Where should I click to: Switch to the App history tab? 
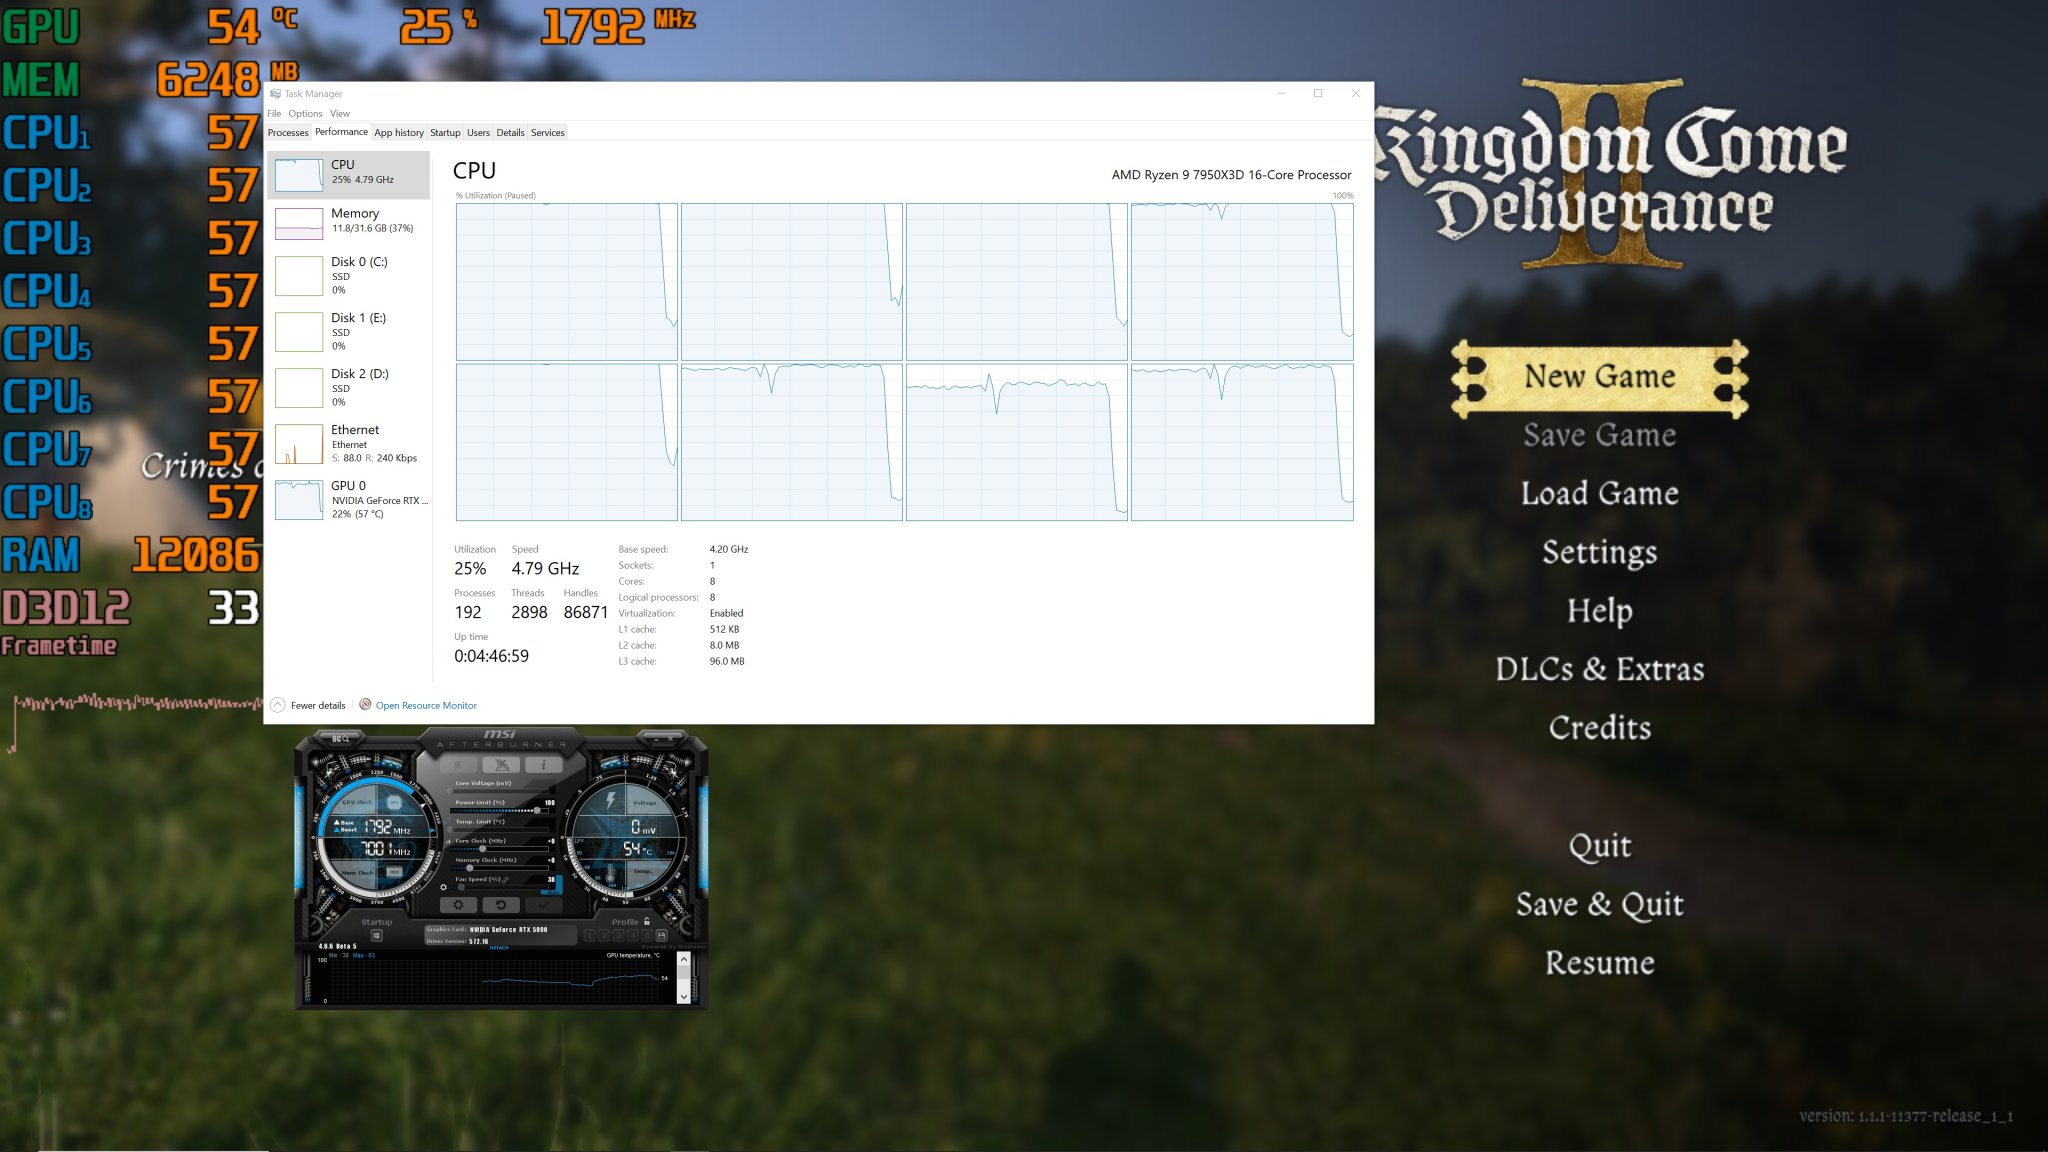coord(399,132)
